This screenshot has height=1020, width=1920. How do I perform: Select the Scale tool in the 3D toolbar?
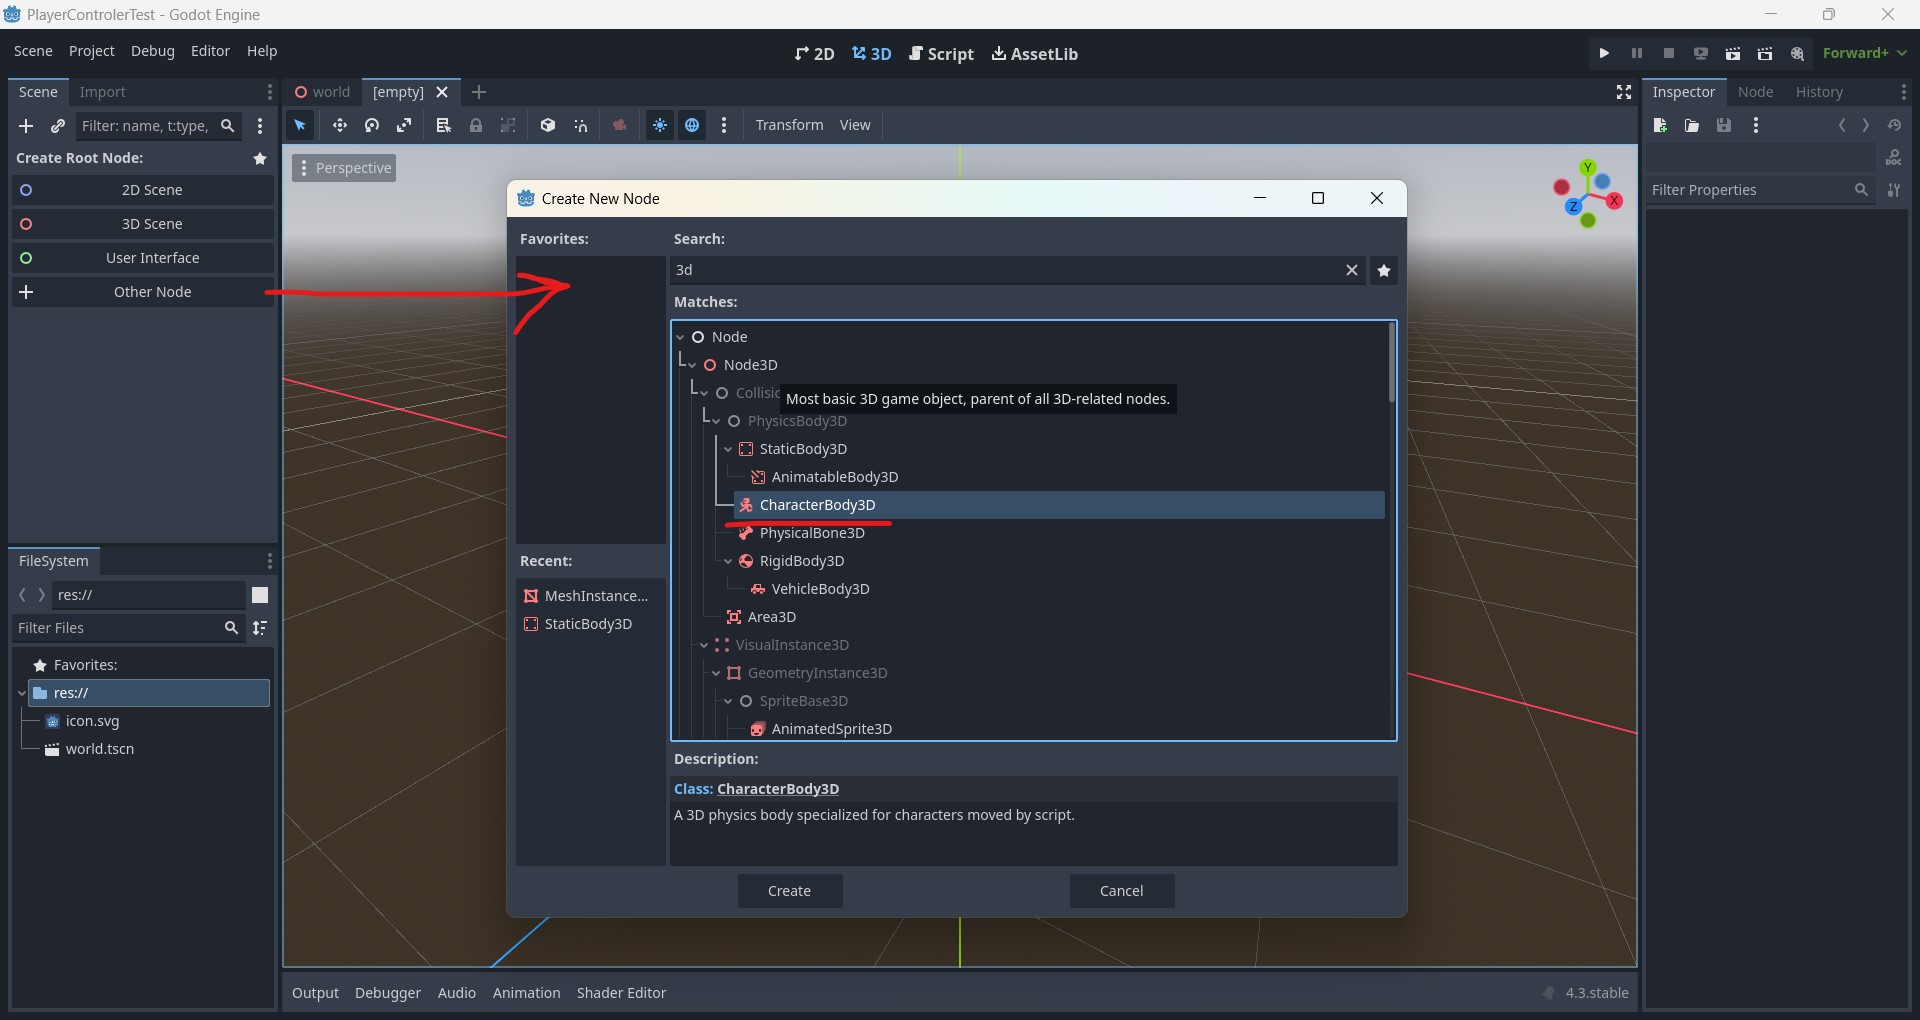tap(405, 125)
